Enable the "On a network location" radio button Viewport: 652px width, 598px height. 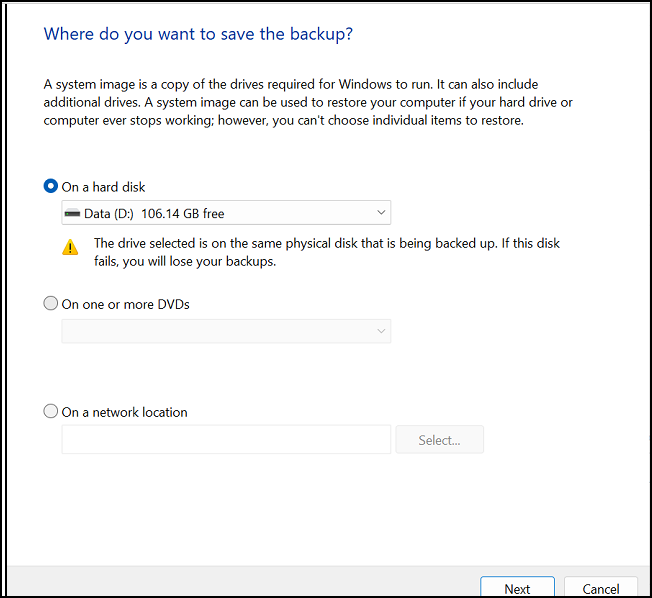coord(51,411)
